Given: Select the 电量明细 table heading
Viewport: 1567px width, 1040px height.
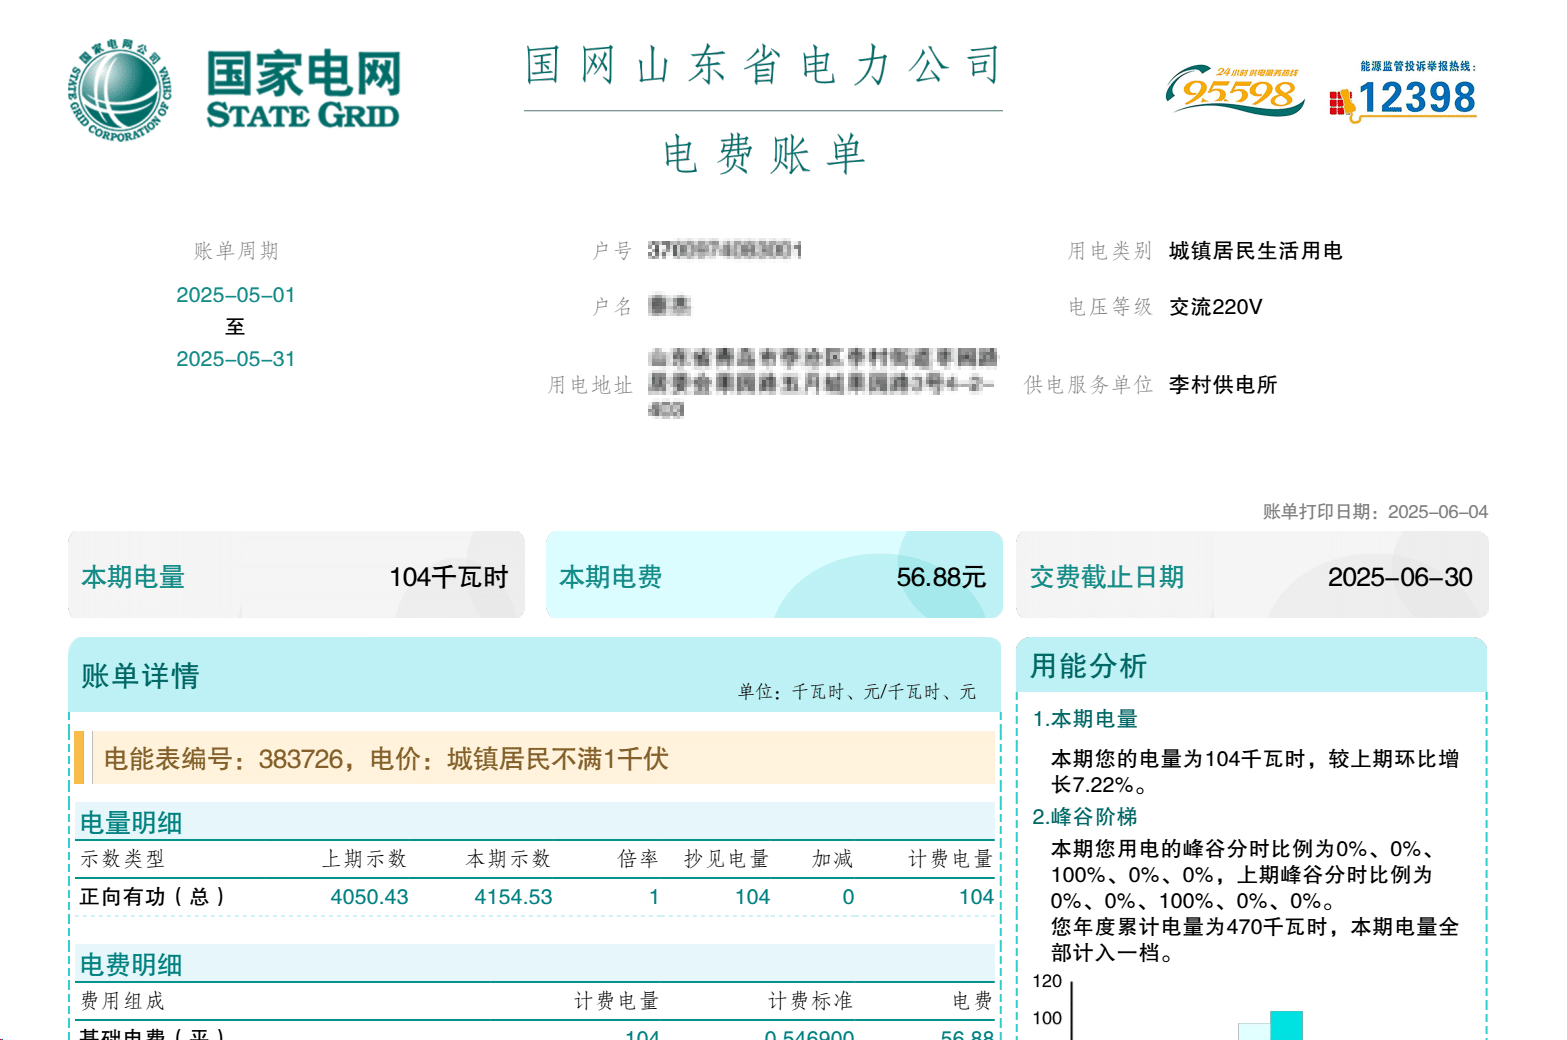Looking at the screenshot, I should (x=131, y=823).
